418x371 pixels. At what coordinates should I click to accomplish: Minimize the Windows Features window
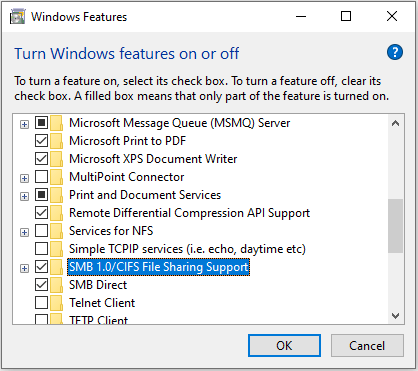click(301, 16)
